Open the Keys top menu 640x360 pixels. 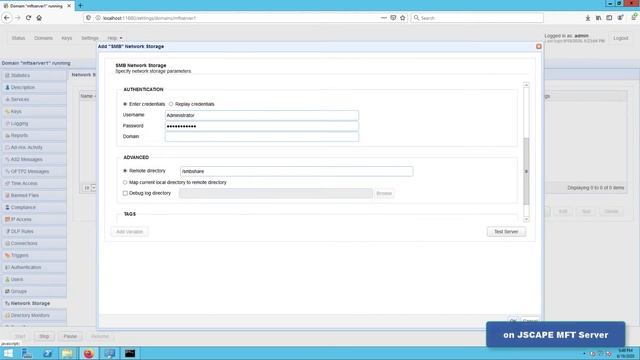(x=67, y=38)
